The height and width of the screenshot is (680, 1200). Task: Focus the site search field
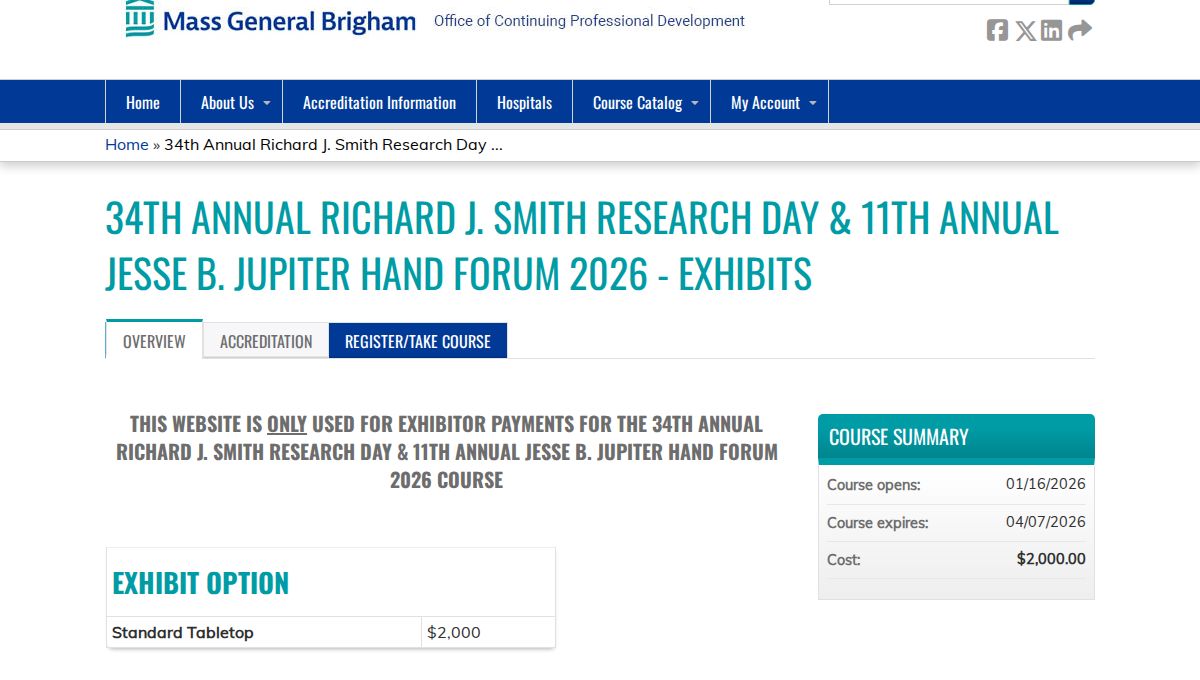[x=949, y=2]
